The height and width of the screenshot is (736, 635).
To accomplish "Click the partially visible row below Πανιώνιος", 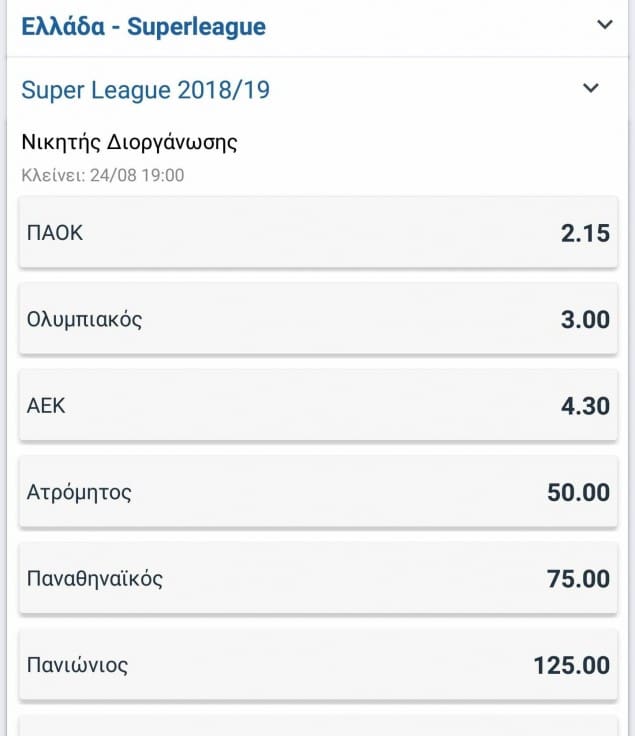I will pyautogui.click(x=317, y=726).
